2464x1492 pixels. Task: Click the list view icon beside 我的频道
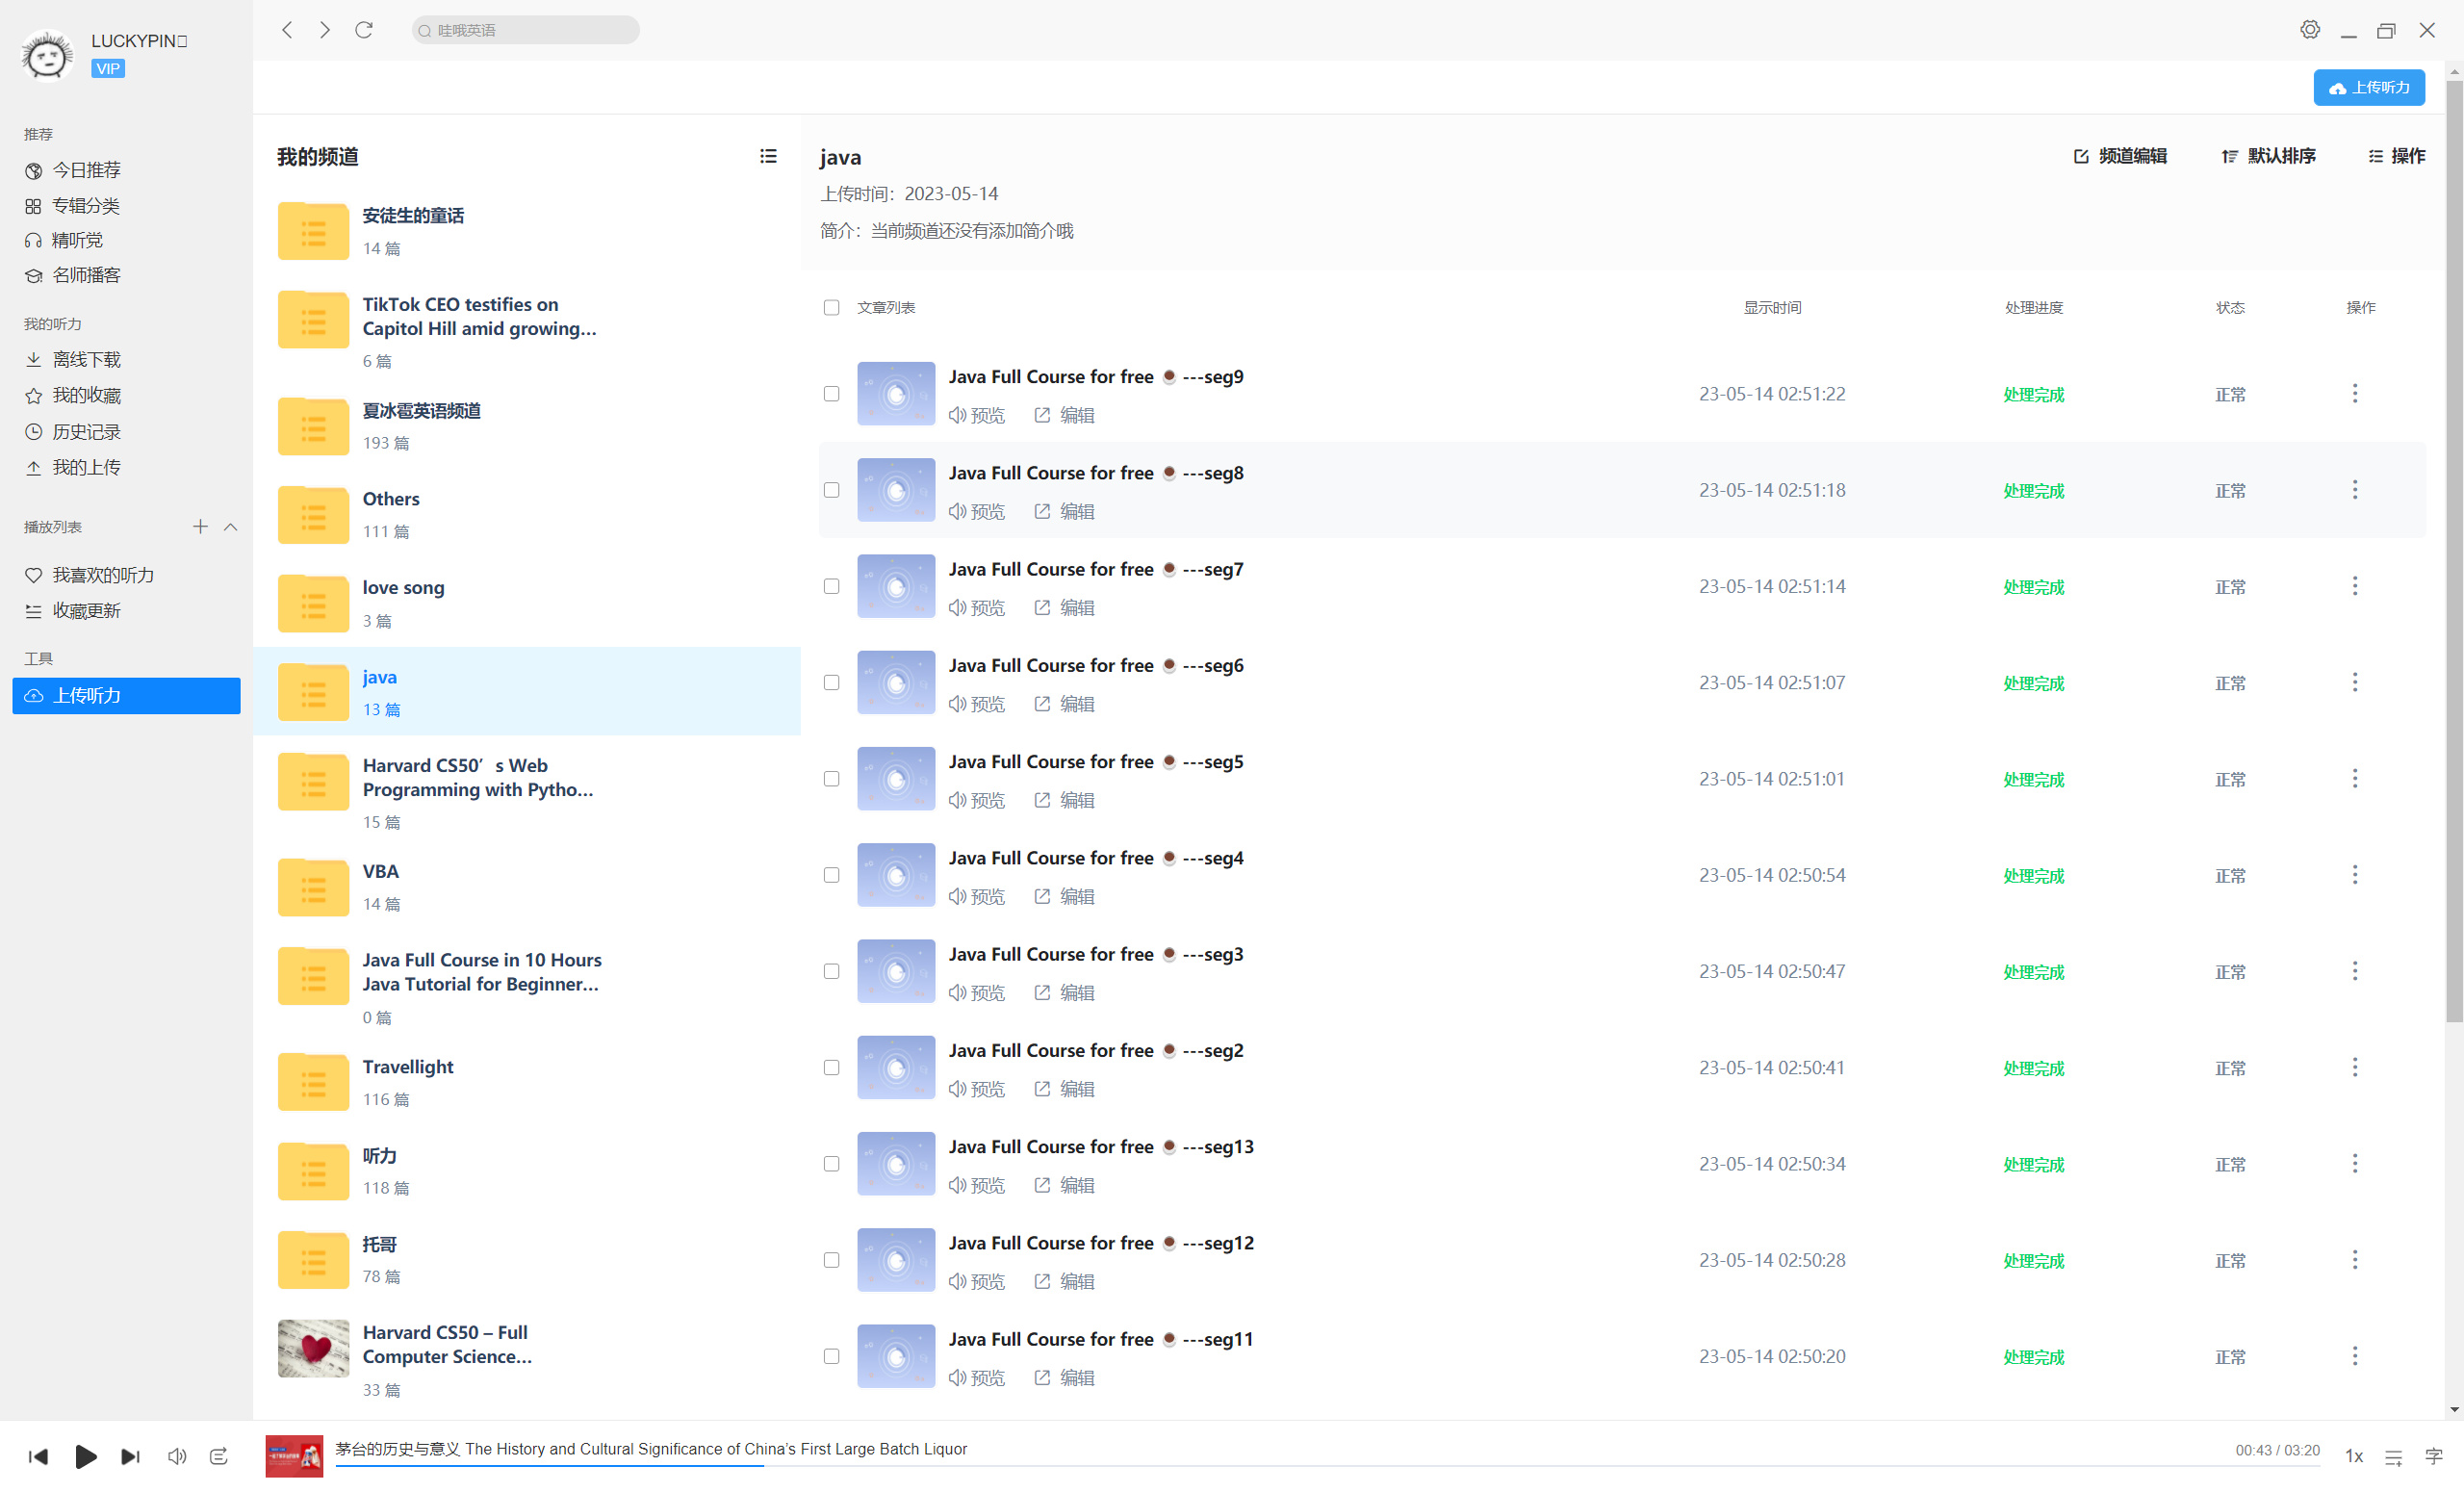768,156
